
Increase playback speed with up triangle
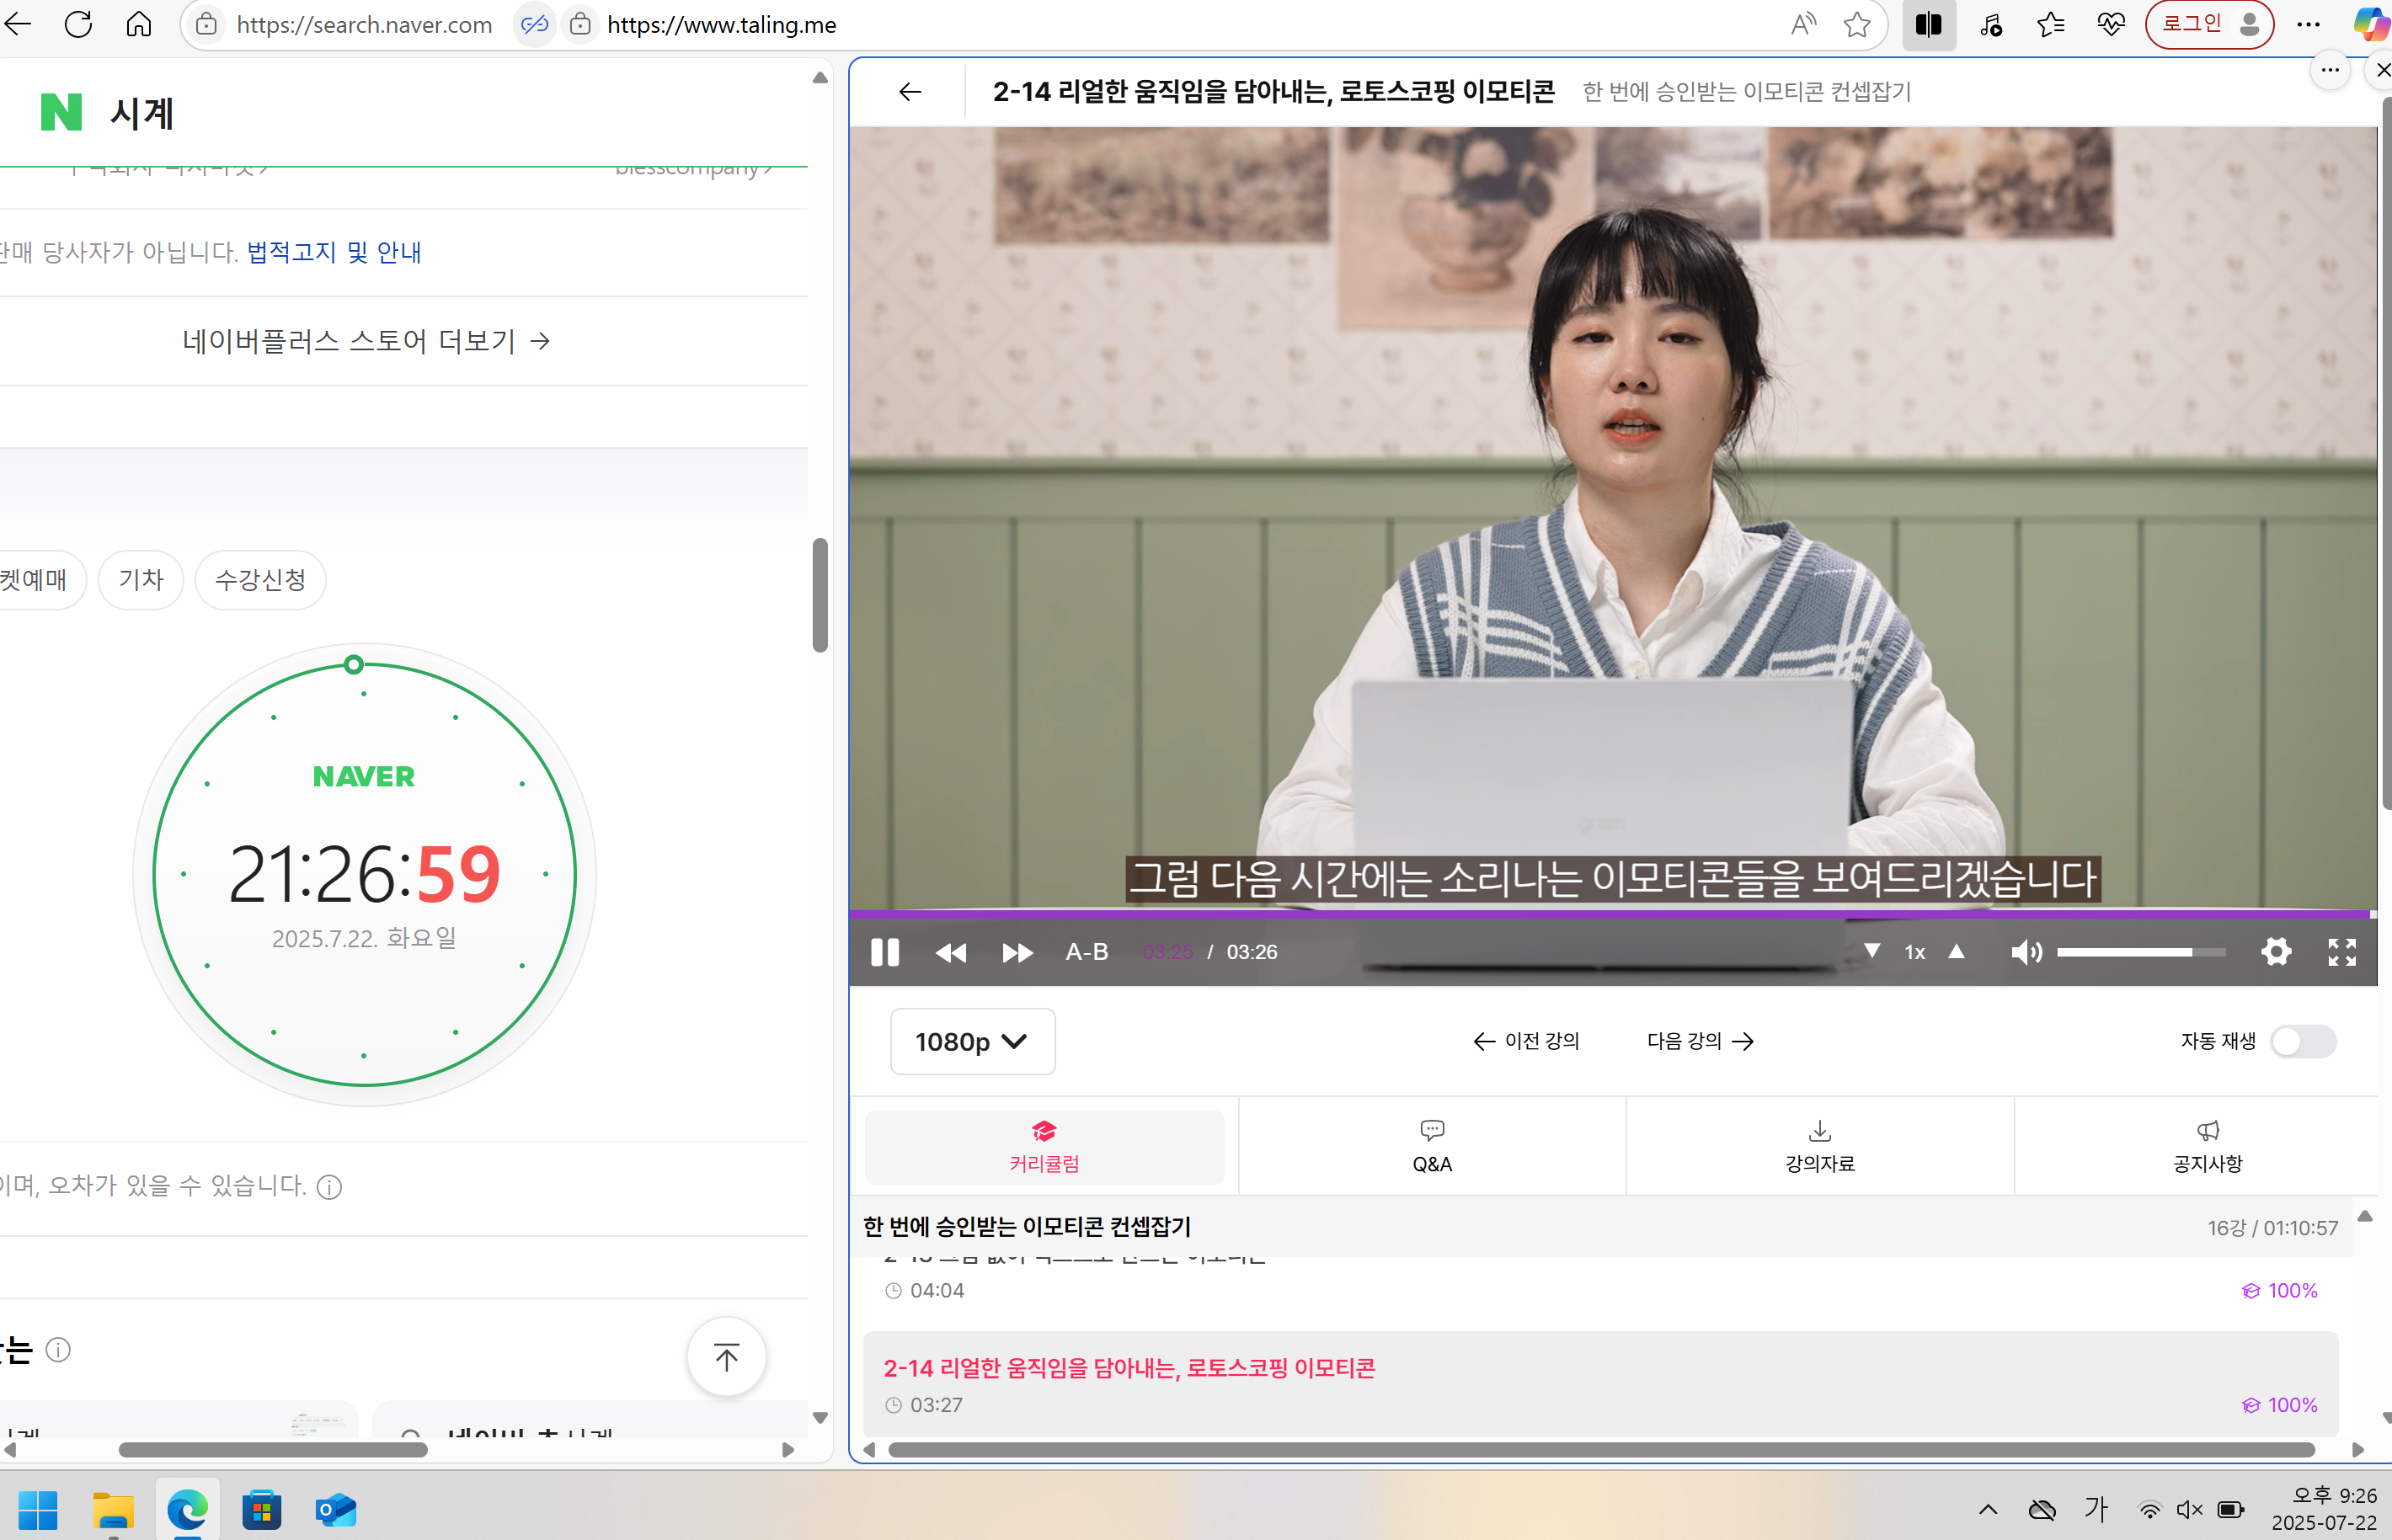pyautogui.click(x=1957, y=951)
